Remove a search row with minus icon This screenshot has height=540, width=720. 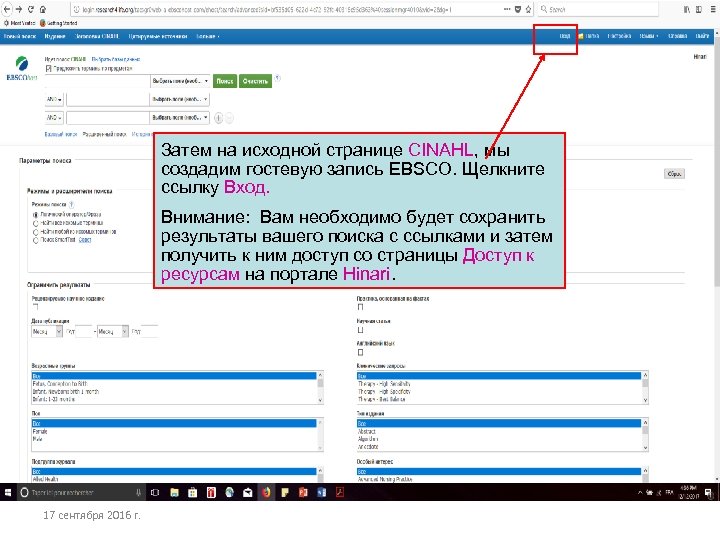point(229,118)
